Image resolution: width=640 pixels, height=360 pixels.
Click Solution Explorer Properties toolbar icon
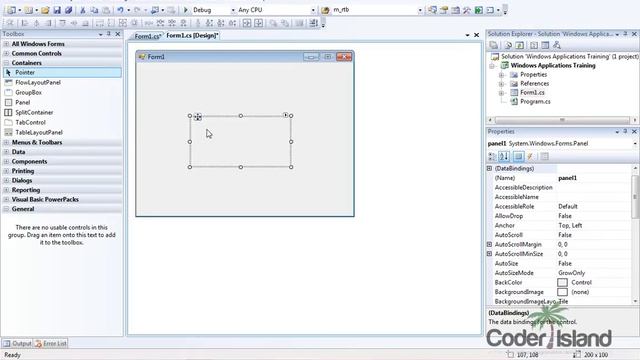pos(493,45)
